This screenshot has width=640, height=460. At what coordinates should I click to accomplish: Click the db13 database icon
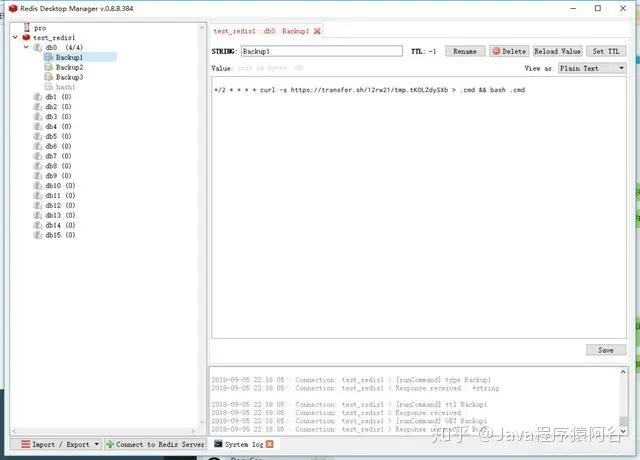tap(38, 215)
